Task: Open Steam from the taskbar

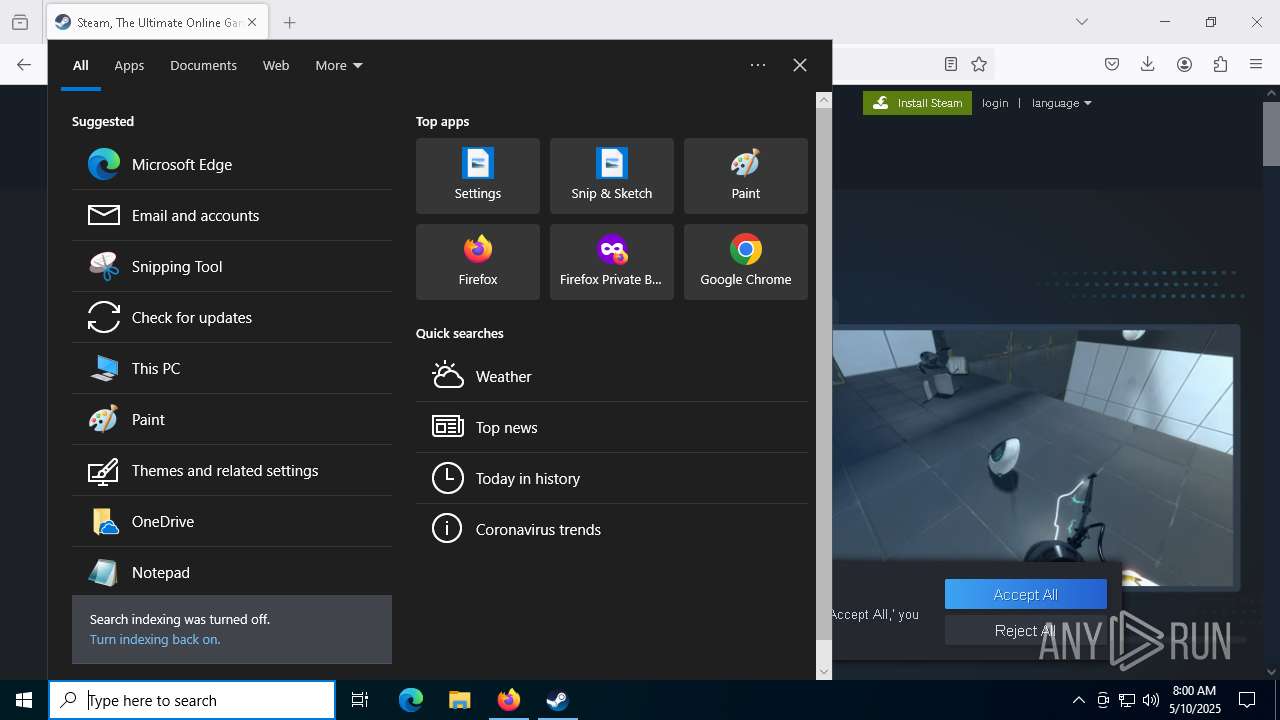Action: pyautogui.click(x=557, y=700)
